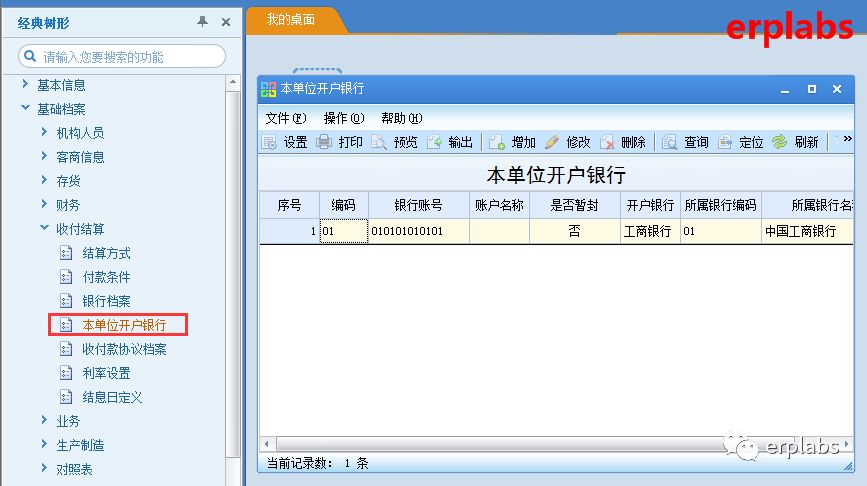Click document icon beside 结息日定义
The width and height of the screenshot is (867, 486).
pos(66,397)
